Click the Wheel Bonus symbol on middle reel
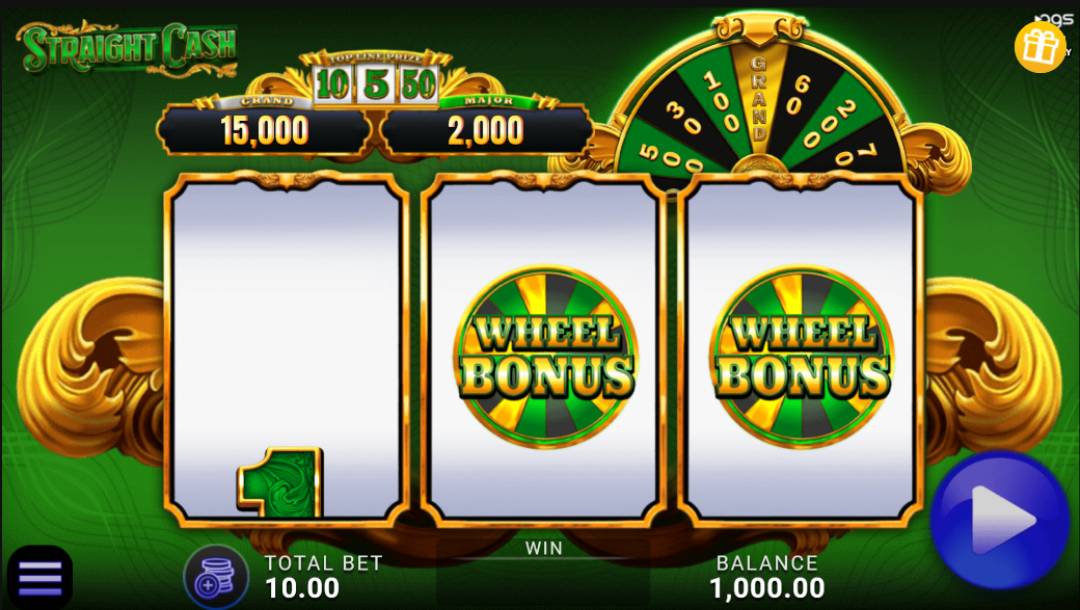1080x610 pixels. [546, 357]
